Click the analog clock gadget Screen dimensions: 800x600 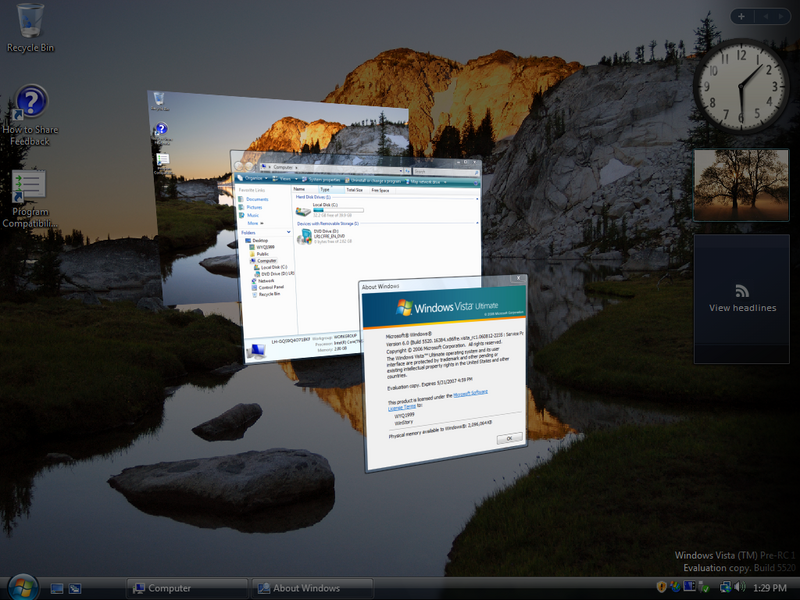coord(741,86)
